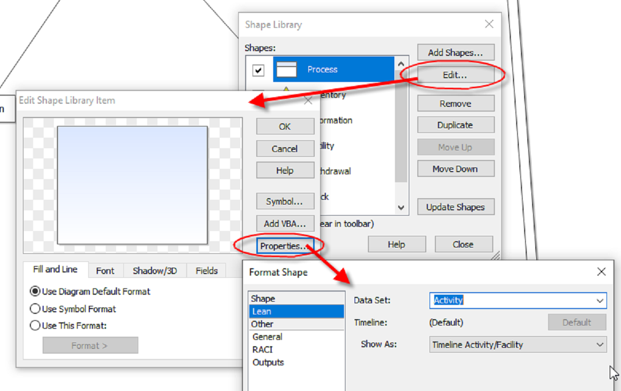Viewport: 621px width, 391px height.
Task: Select RACI in Format Shape list
Action: pos(263,350)
